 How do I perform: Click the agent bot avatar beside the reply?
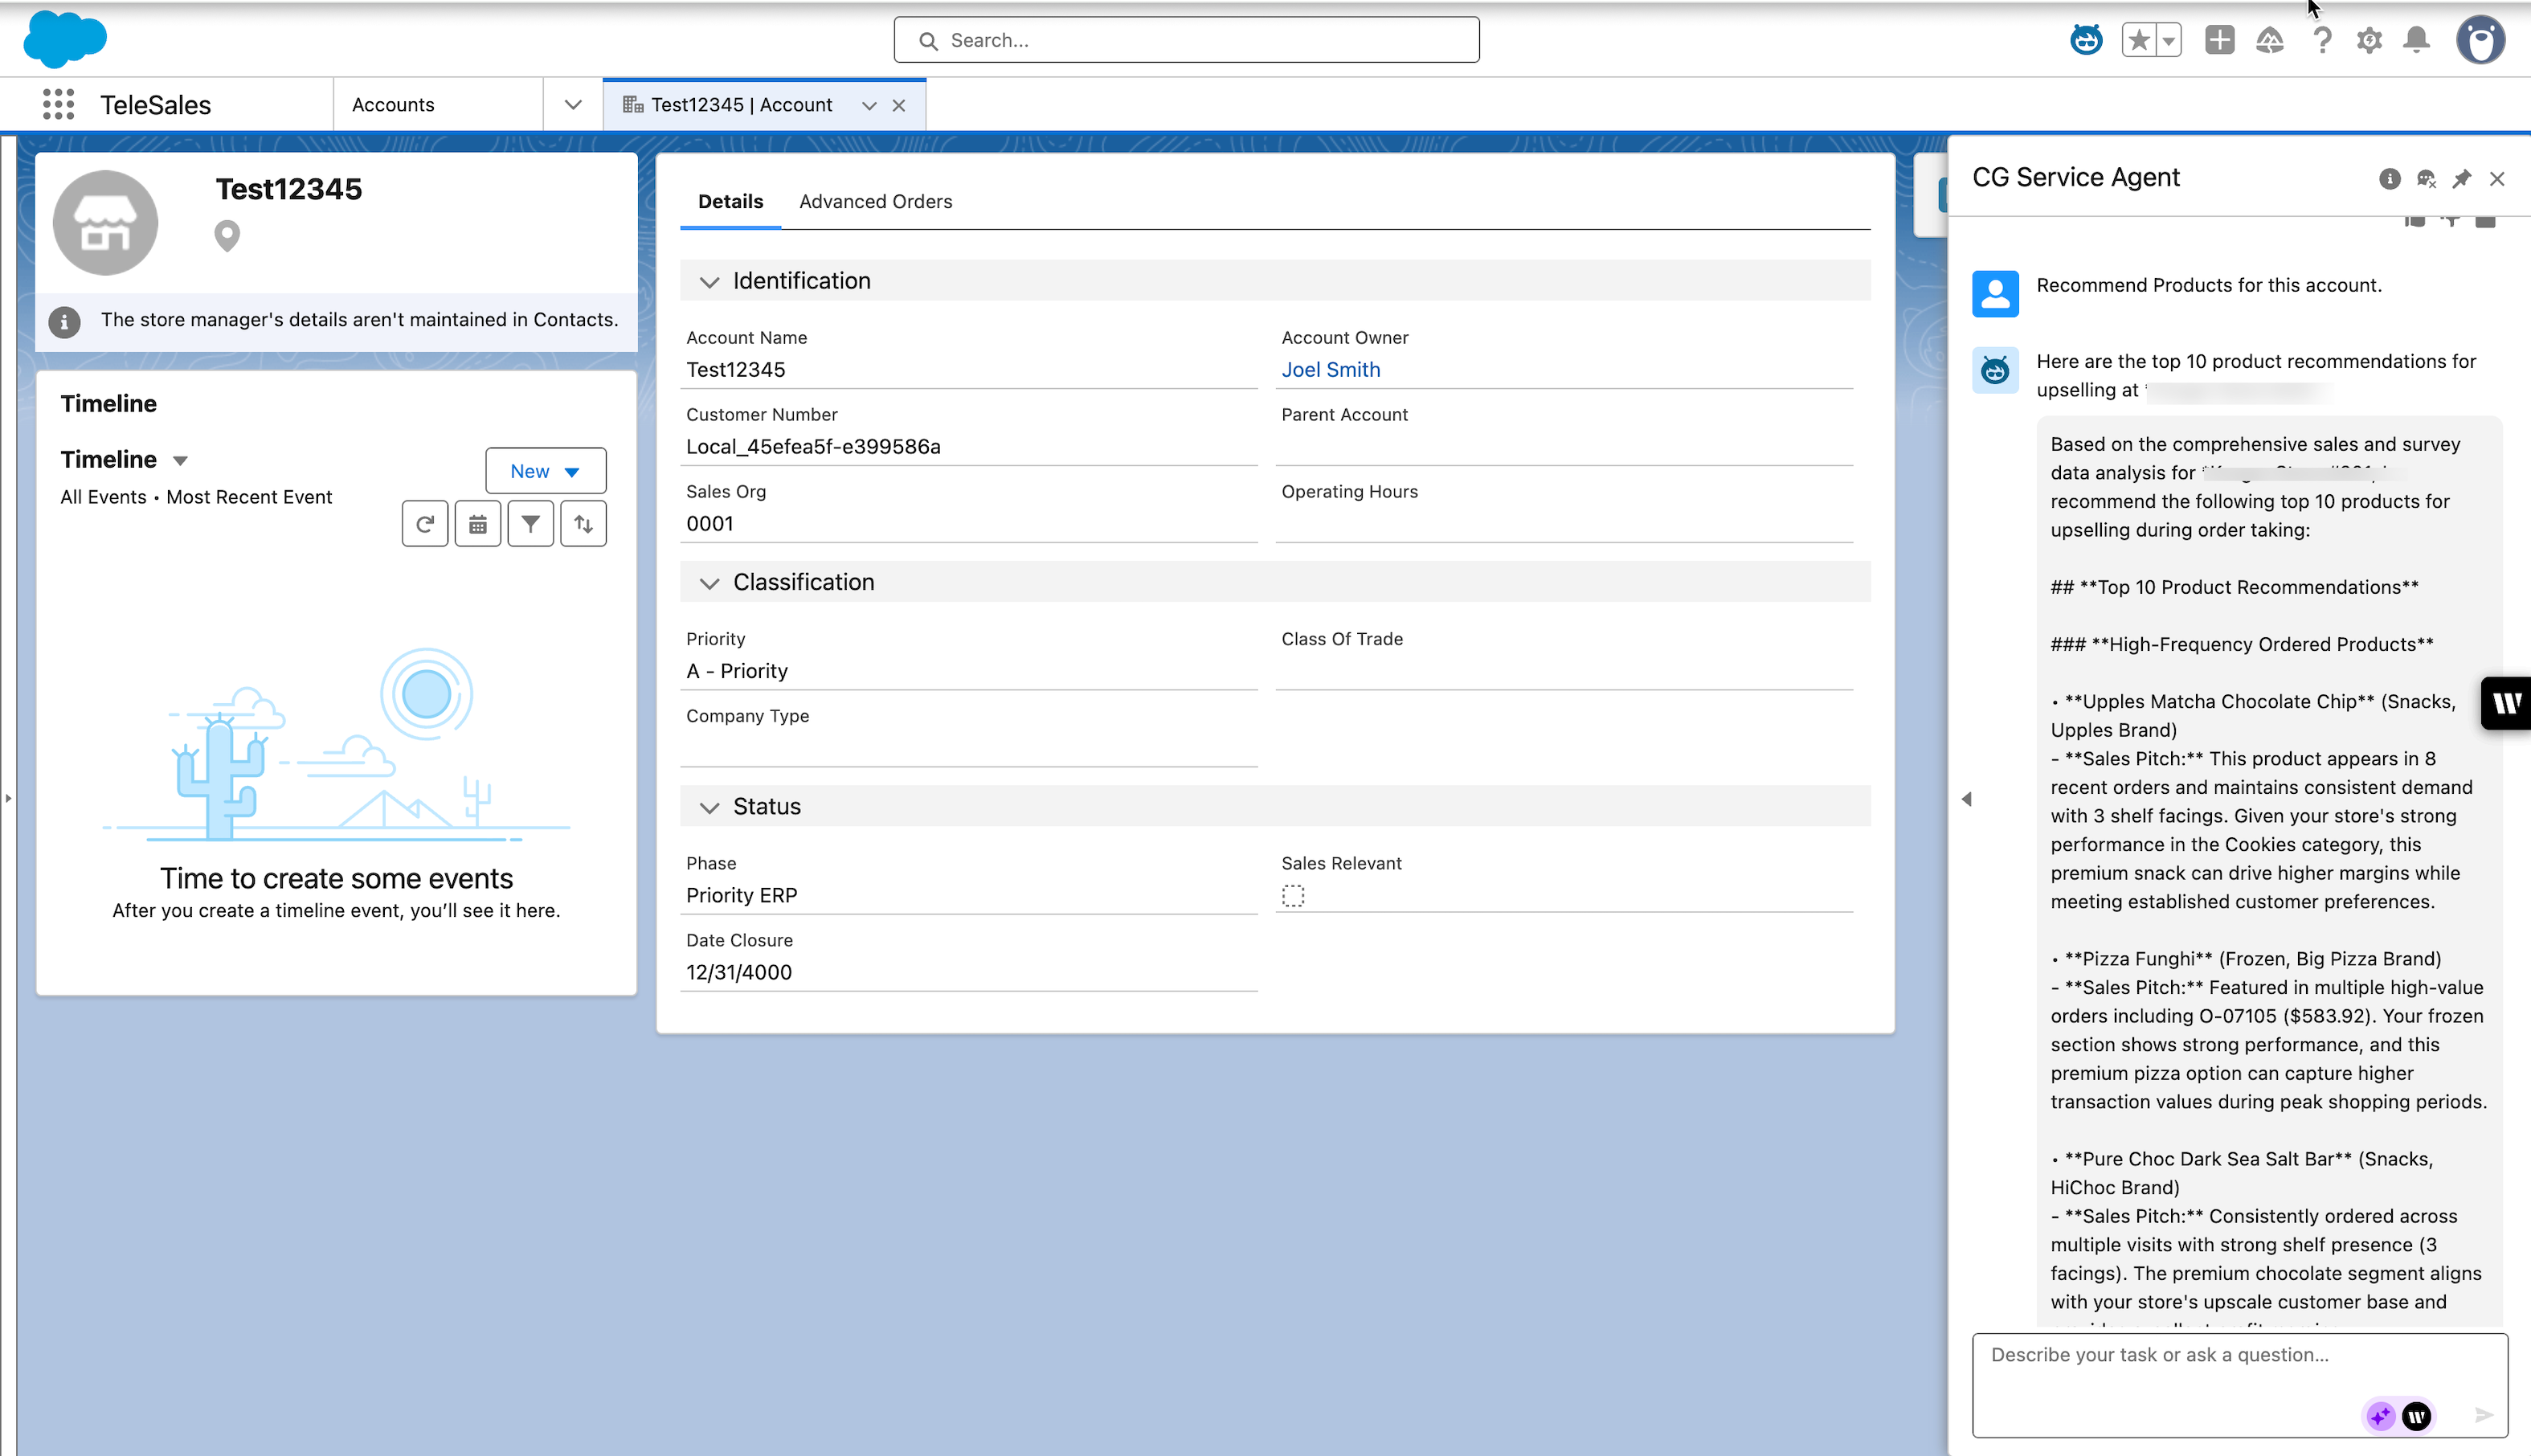click(x=1995, y=370)
